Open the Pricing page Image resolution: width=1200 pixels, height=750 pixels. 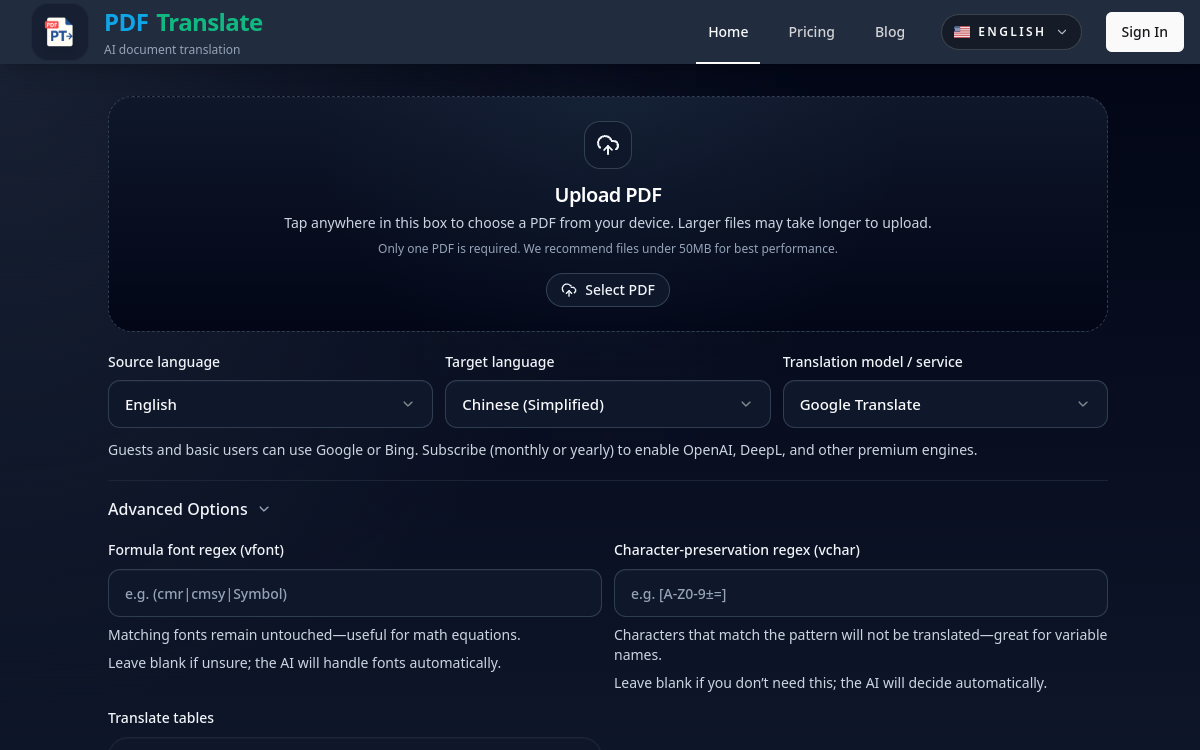[811, 32]
